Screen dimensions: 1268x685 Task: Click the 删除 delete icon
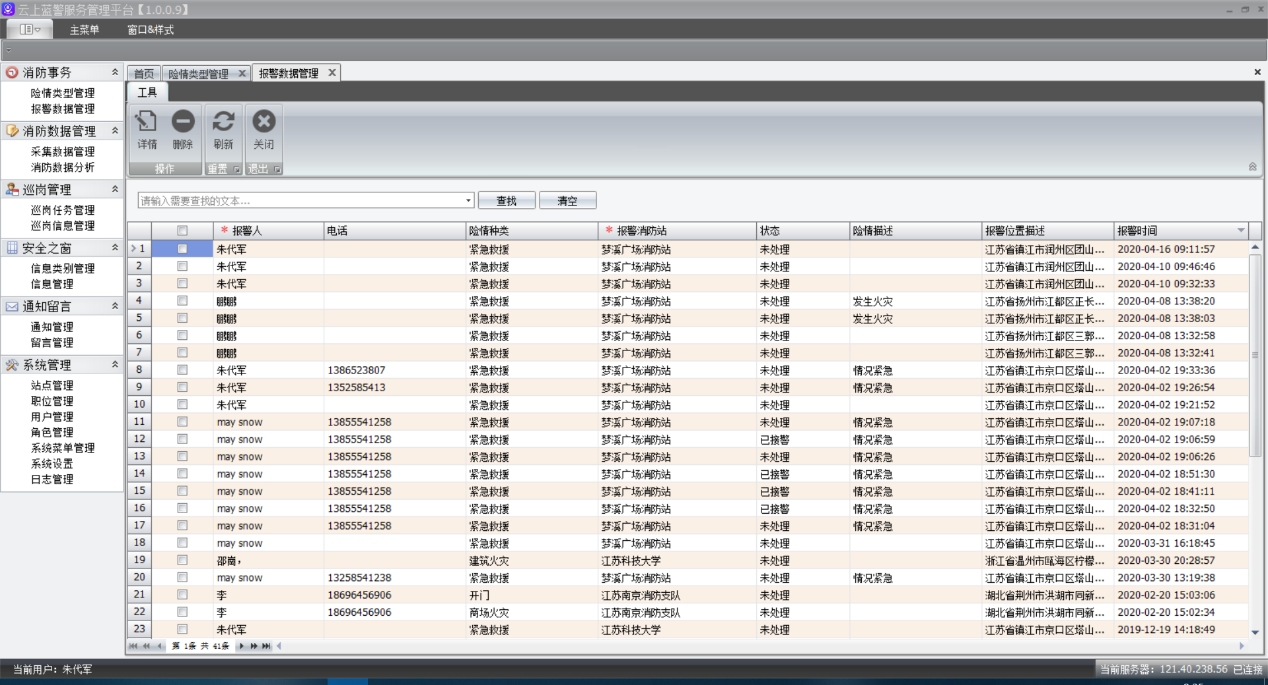182,129
